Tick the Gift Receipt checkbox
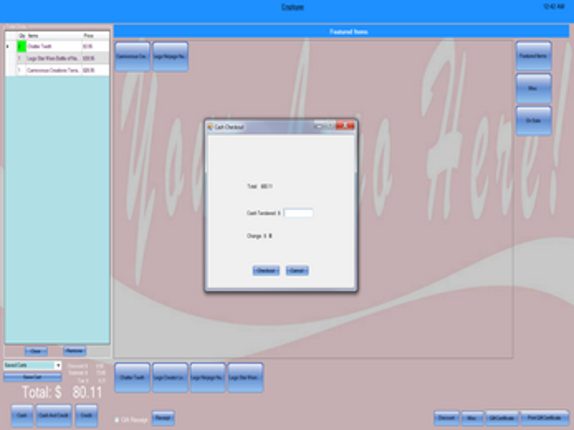 click(117, 420)
